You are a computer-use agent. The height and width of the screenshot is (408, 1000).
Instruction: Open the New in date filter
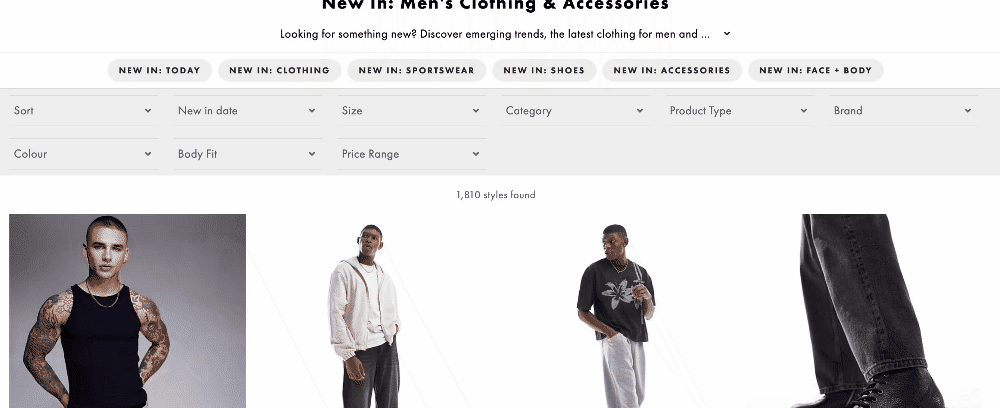point(247,110)
